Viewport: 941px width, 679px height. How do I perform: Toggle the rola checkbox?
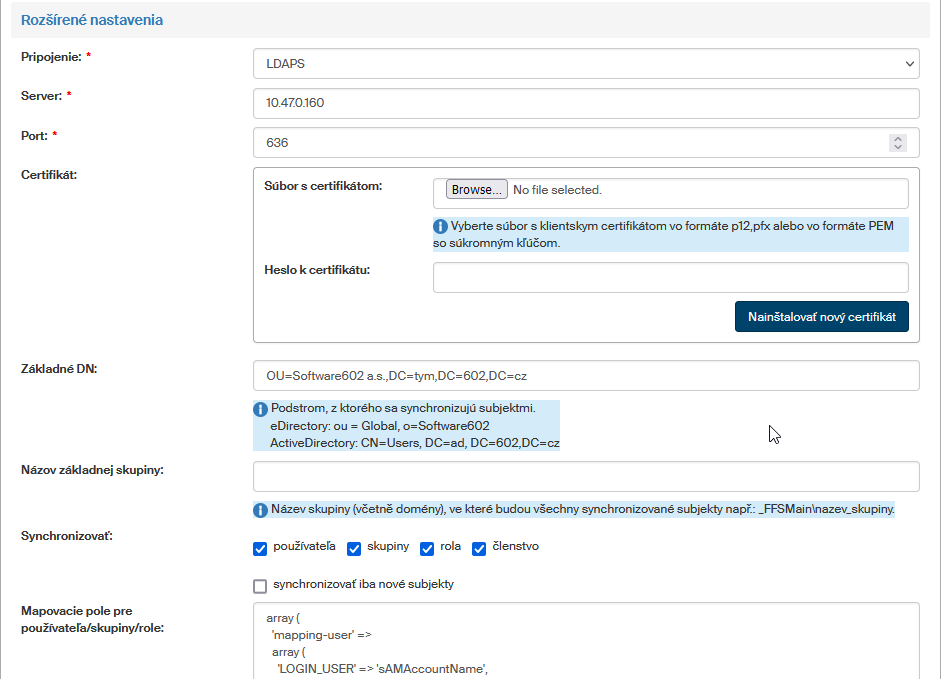[427, 548]
